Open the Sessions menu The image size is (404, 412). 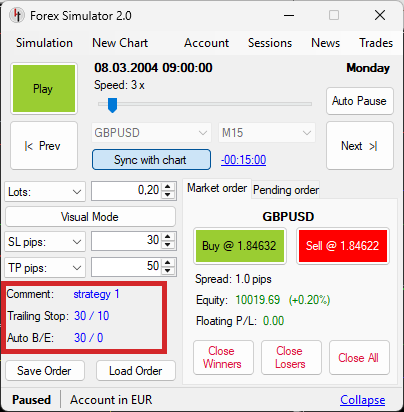click(x=270, y=43)
